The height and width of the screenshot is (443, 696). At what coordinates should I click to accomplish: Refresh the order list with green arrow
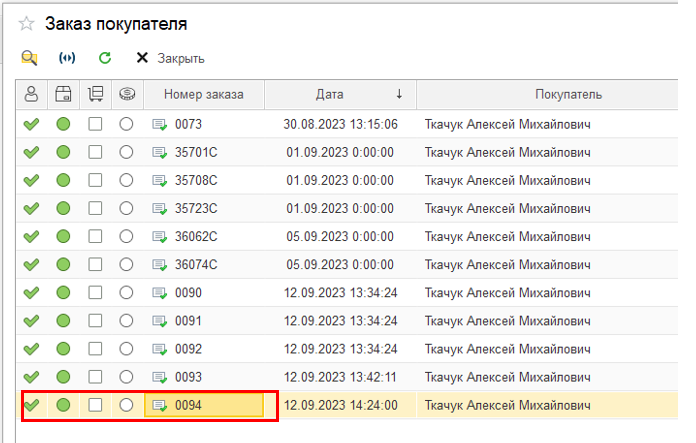(104, 58)
